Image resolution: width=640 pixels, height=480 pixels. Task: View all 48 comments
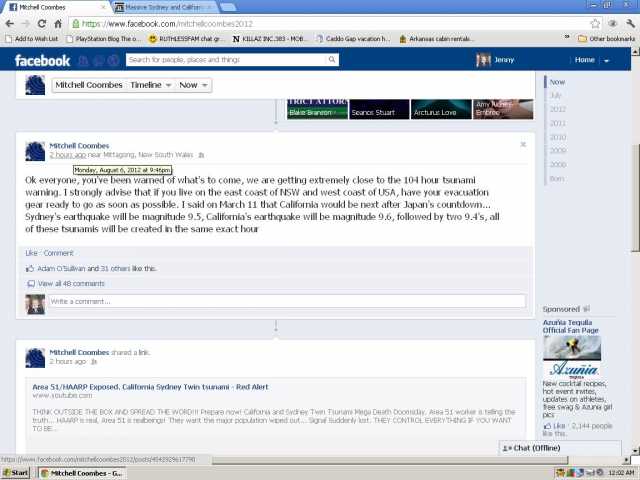pyautogui.click(x=71, y=284)
